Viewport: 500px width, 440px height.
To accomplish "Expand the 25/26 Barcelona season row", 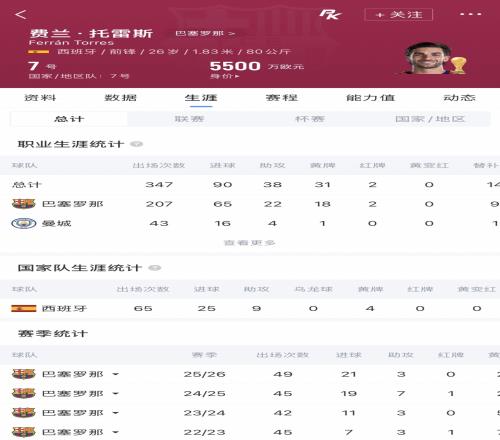I will coord(115,374).
